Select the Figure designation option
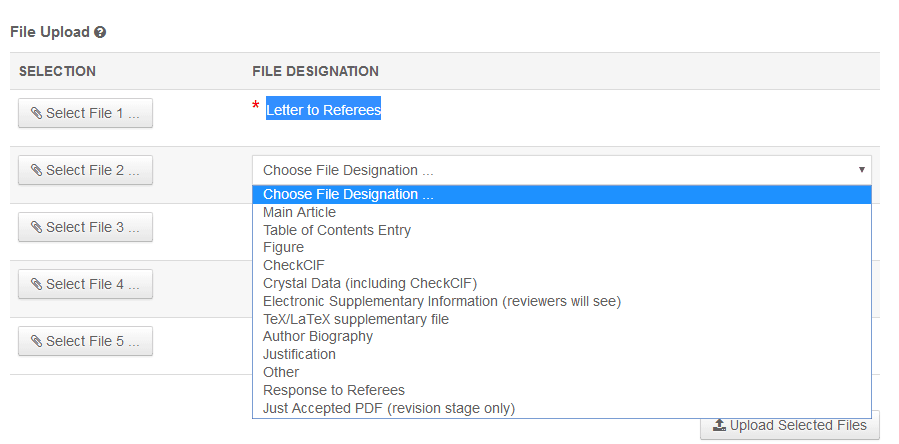Screen dimensions: 899x444 (x=283, y=247)
